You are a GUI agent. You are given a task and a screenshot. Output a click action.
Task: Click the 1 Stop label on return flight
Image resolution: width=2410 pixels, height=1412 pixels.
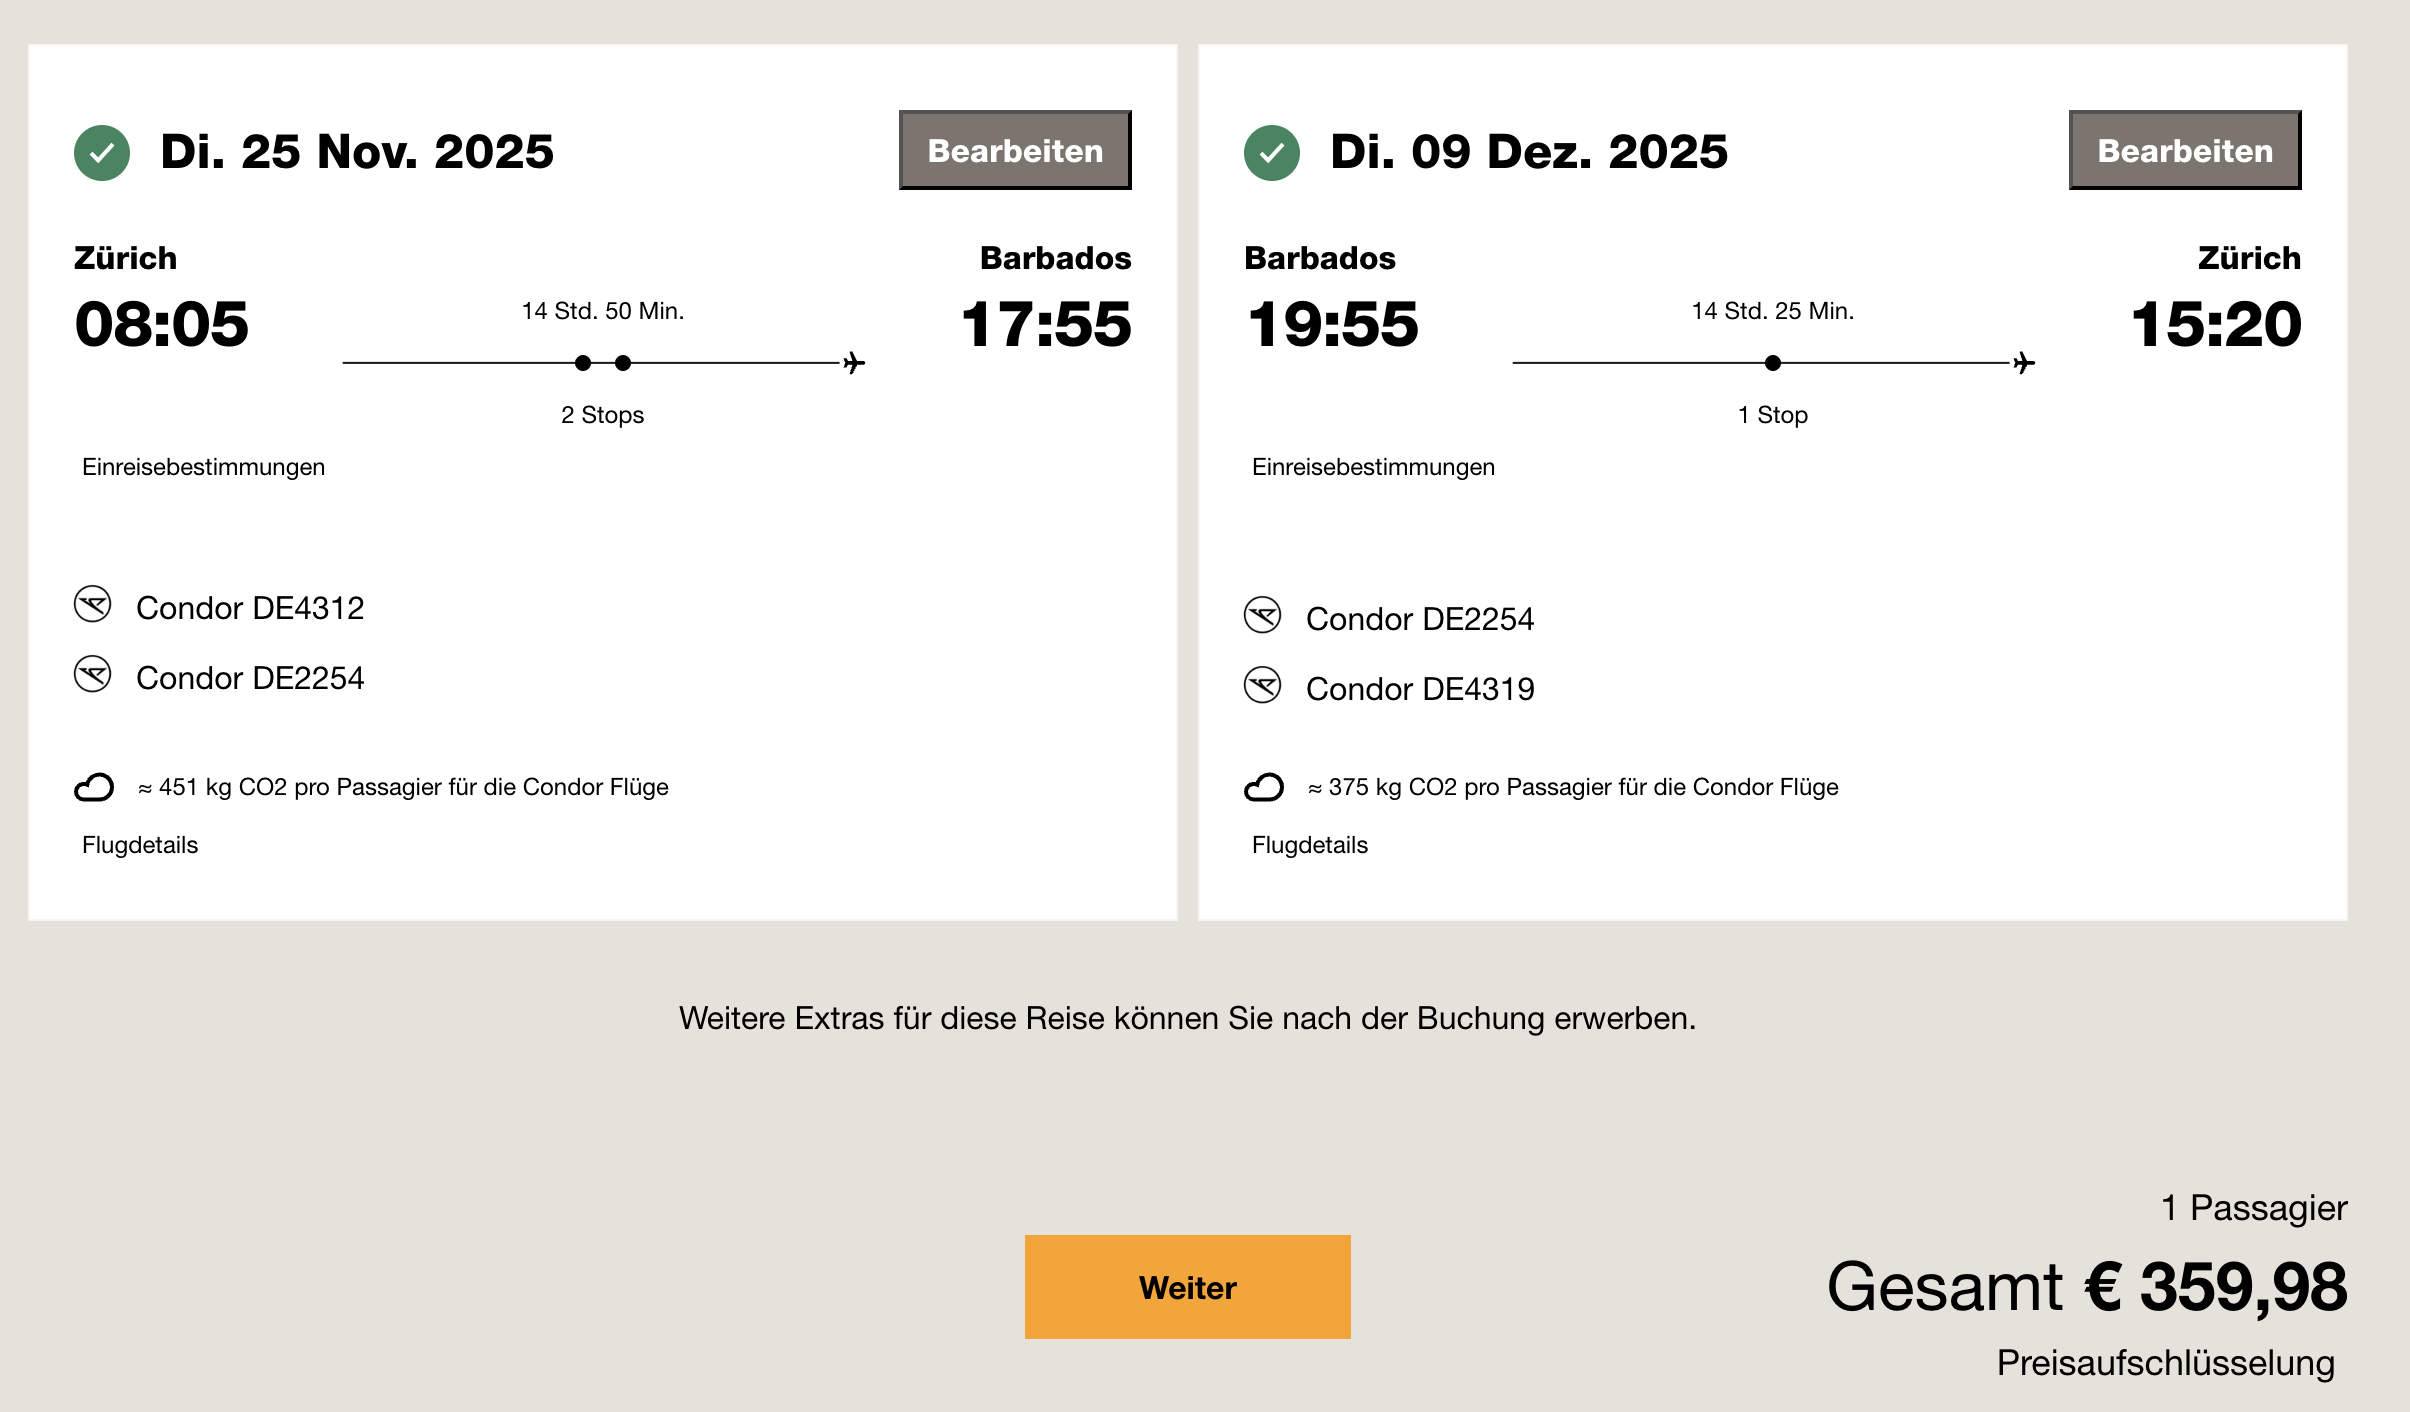1772,415
